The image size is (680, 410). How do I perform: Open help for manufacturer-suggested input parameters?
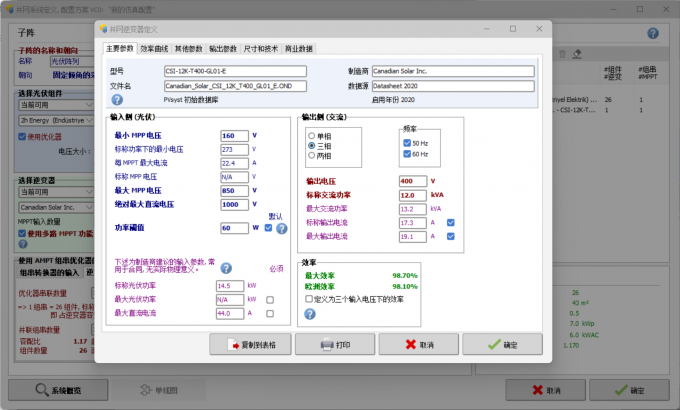click(226, 268)
